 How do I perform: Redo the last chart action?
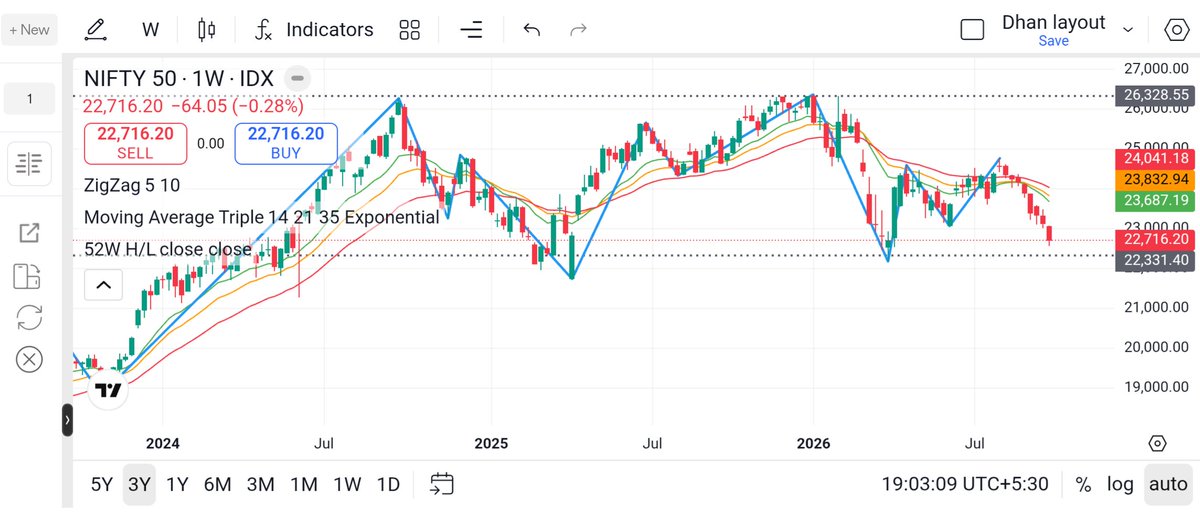[578, 30]
